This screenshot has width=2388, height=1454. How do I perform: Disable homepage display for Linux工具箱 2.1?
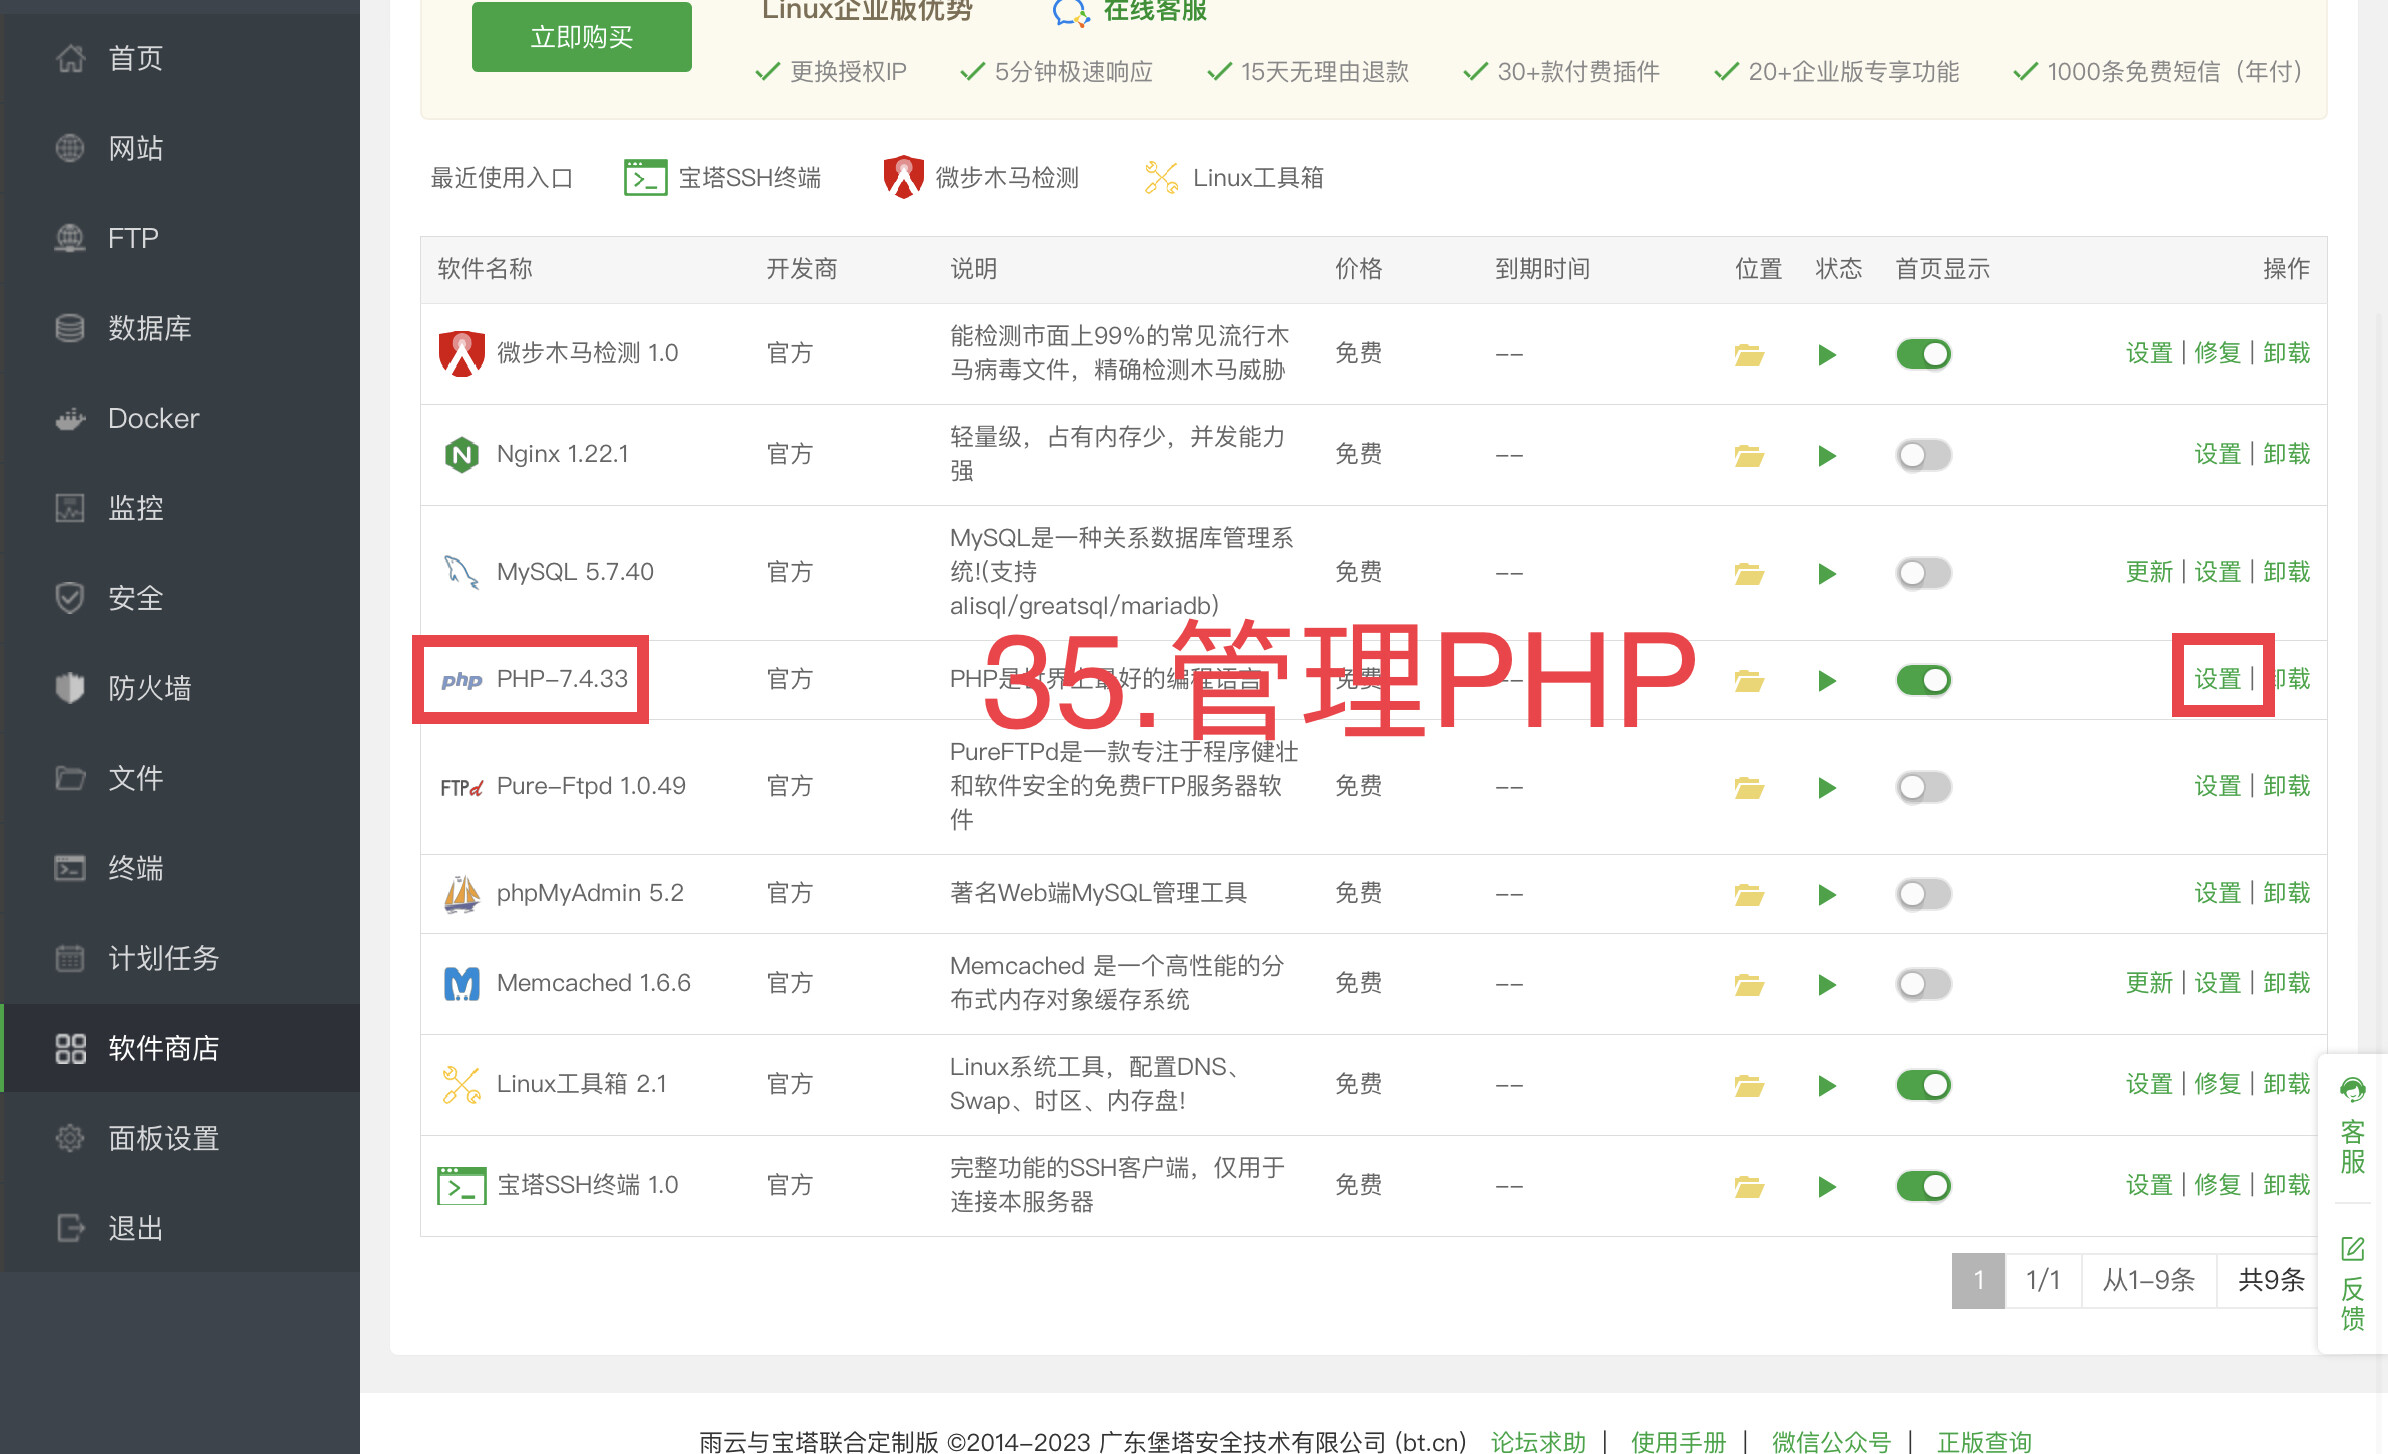coord(1923,1085)
